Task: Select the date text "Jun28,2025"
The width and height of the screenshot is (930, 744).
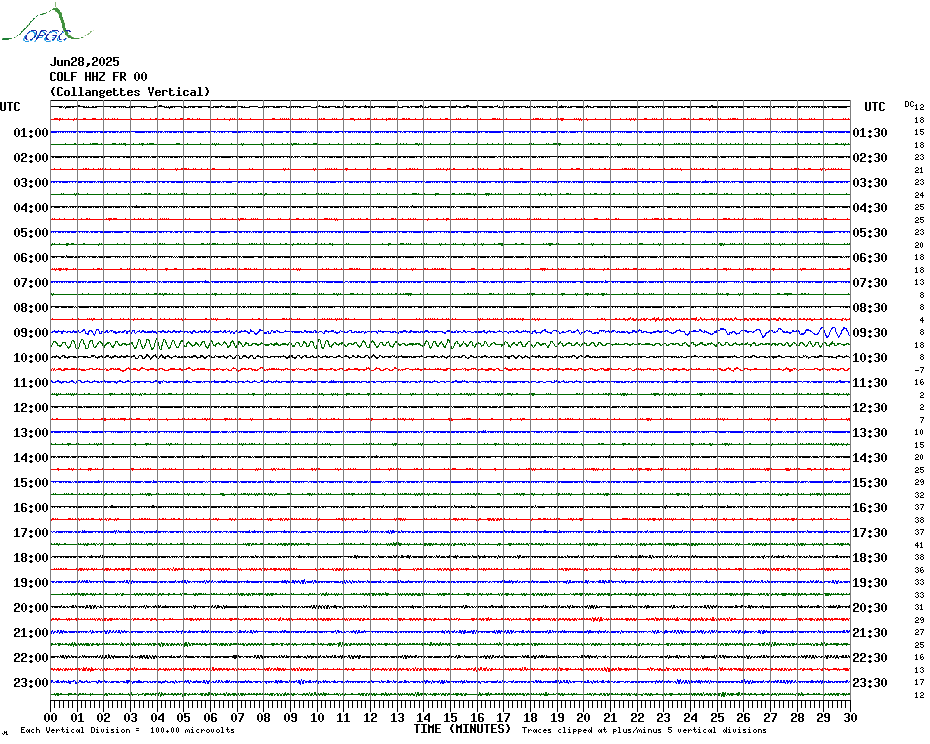Action: coord(84,62)
